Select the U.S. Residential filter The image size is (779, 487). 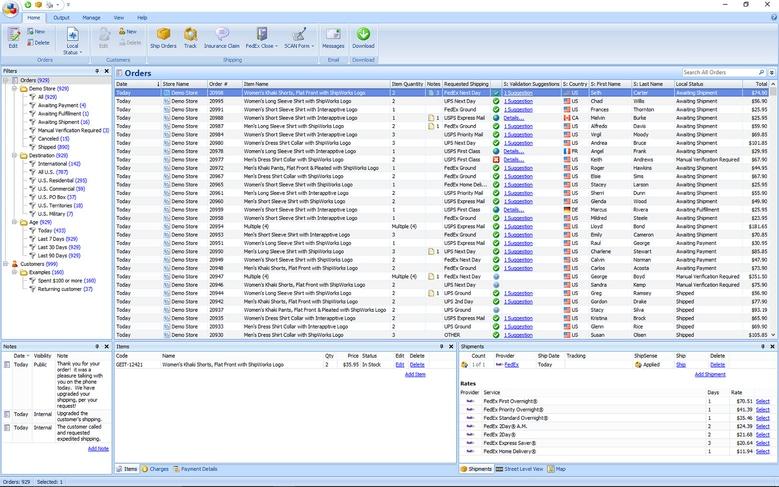(x=62, y=180)
